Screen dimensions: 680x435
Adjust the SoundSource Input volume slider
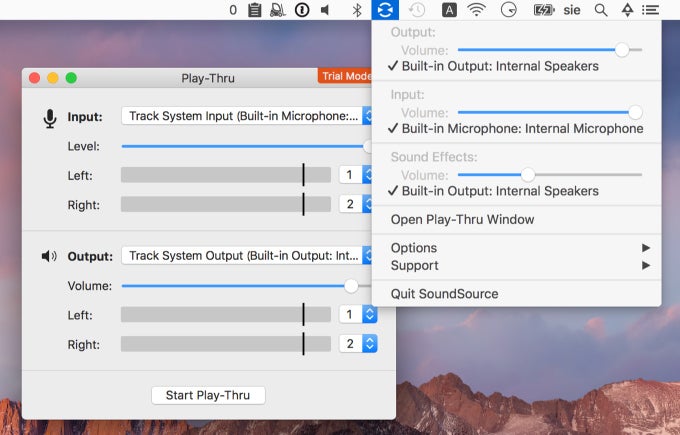(550, 112)
